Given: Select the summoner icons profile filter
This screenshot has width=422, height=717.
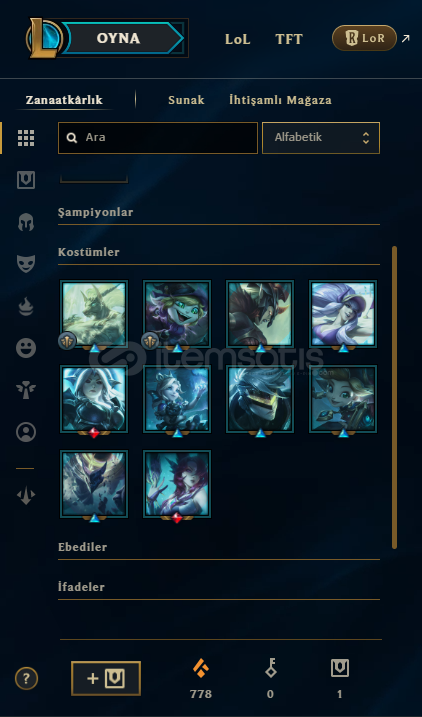Looking at the screenshot, I should (26, 432).
